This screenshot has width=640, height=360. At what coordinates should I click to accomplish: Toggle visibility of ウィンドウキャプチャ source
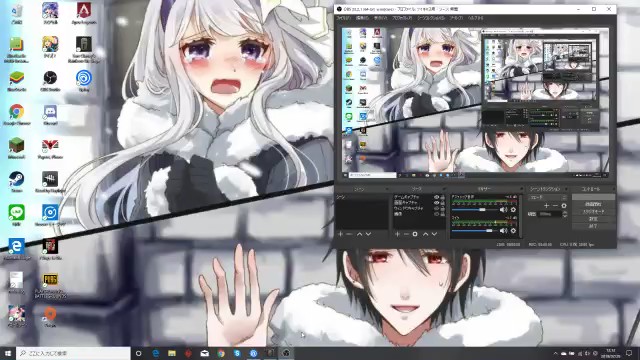436,208
